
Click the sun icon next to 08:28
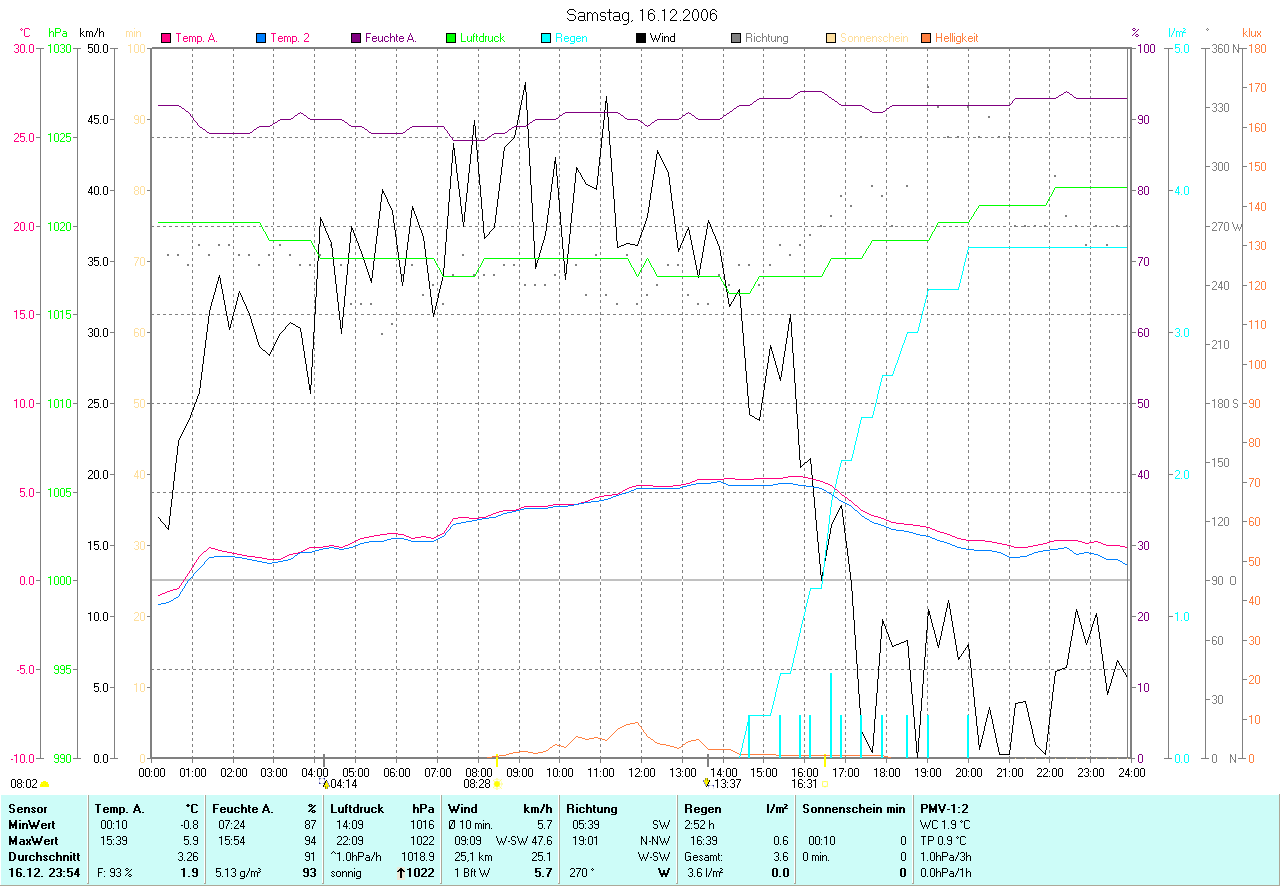(497, 785)
